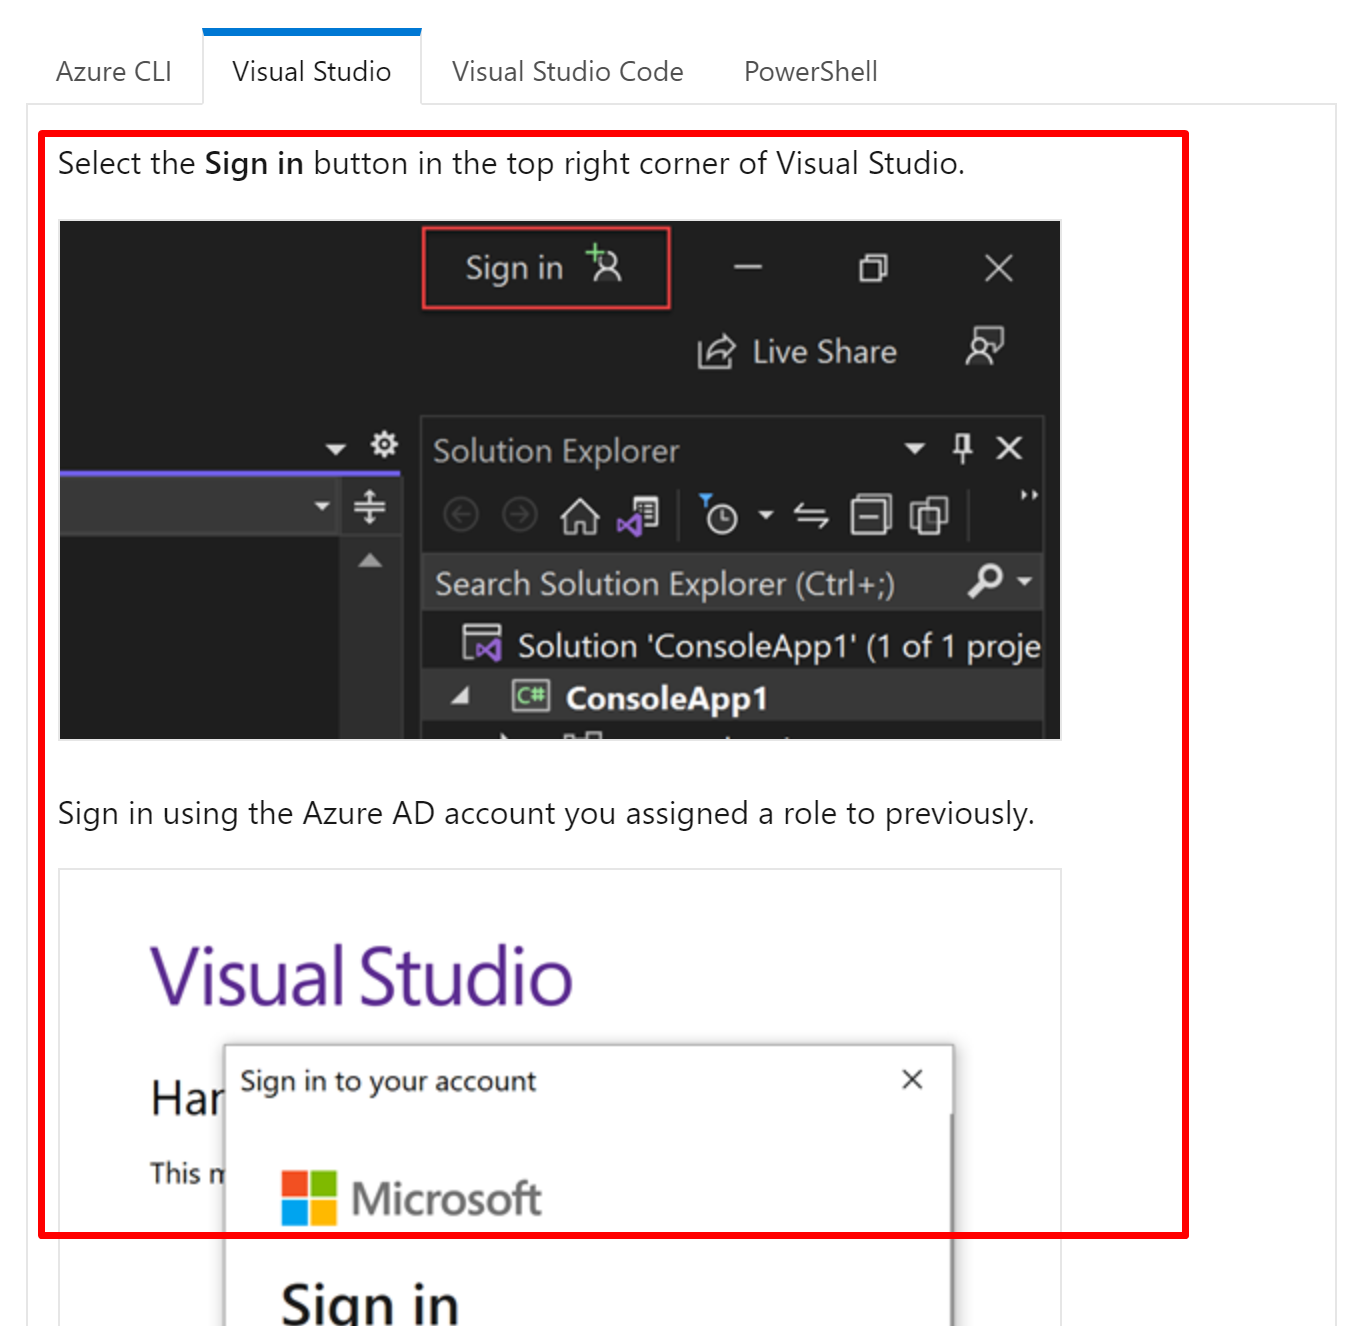Open search options dropdown beside magnifier
Image resolution: width=1366 pixels, height=1326 pixels.
[x=1024, y=581]
